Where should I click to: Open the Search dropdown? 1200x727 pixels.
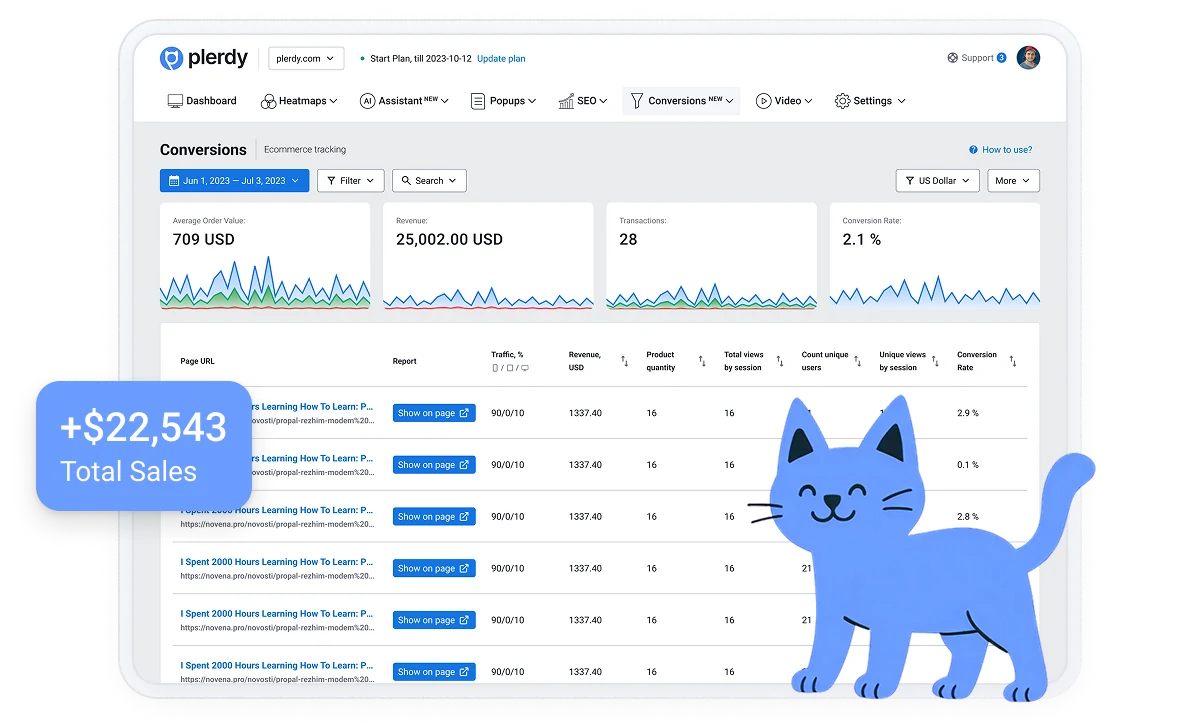point(429,181)
